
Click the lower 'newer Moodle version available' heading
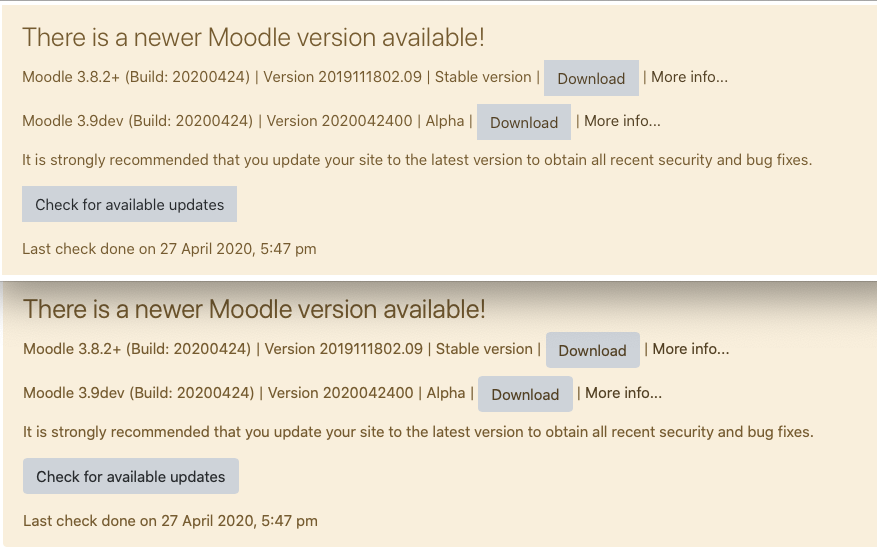coord(254,309)
